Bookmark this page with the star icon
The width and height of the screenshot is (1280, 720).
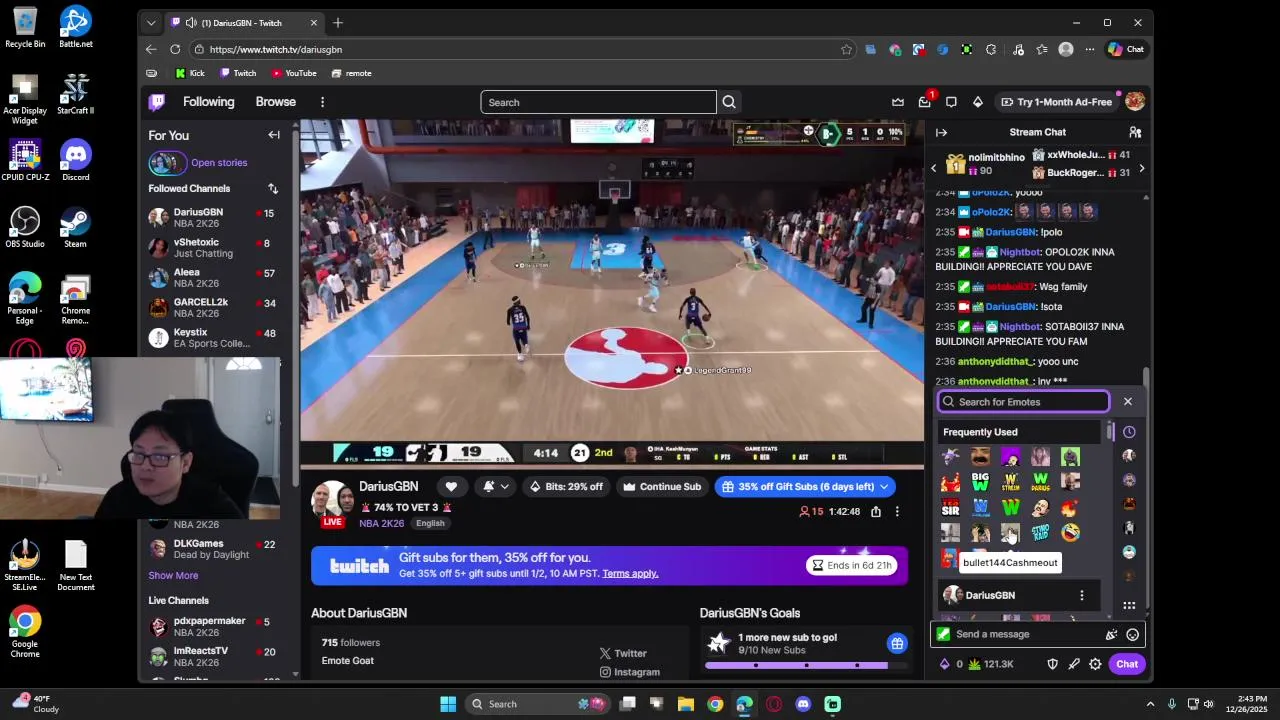point(846,49)
